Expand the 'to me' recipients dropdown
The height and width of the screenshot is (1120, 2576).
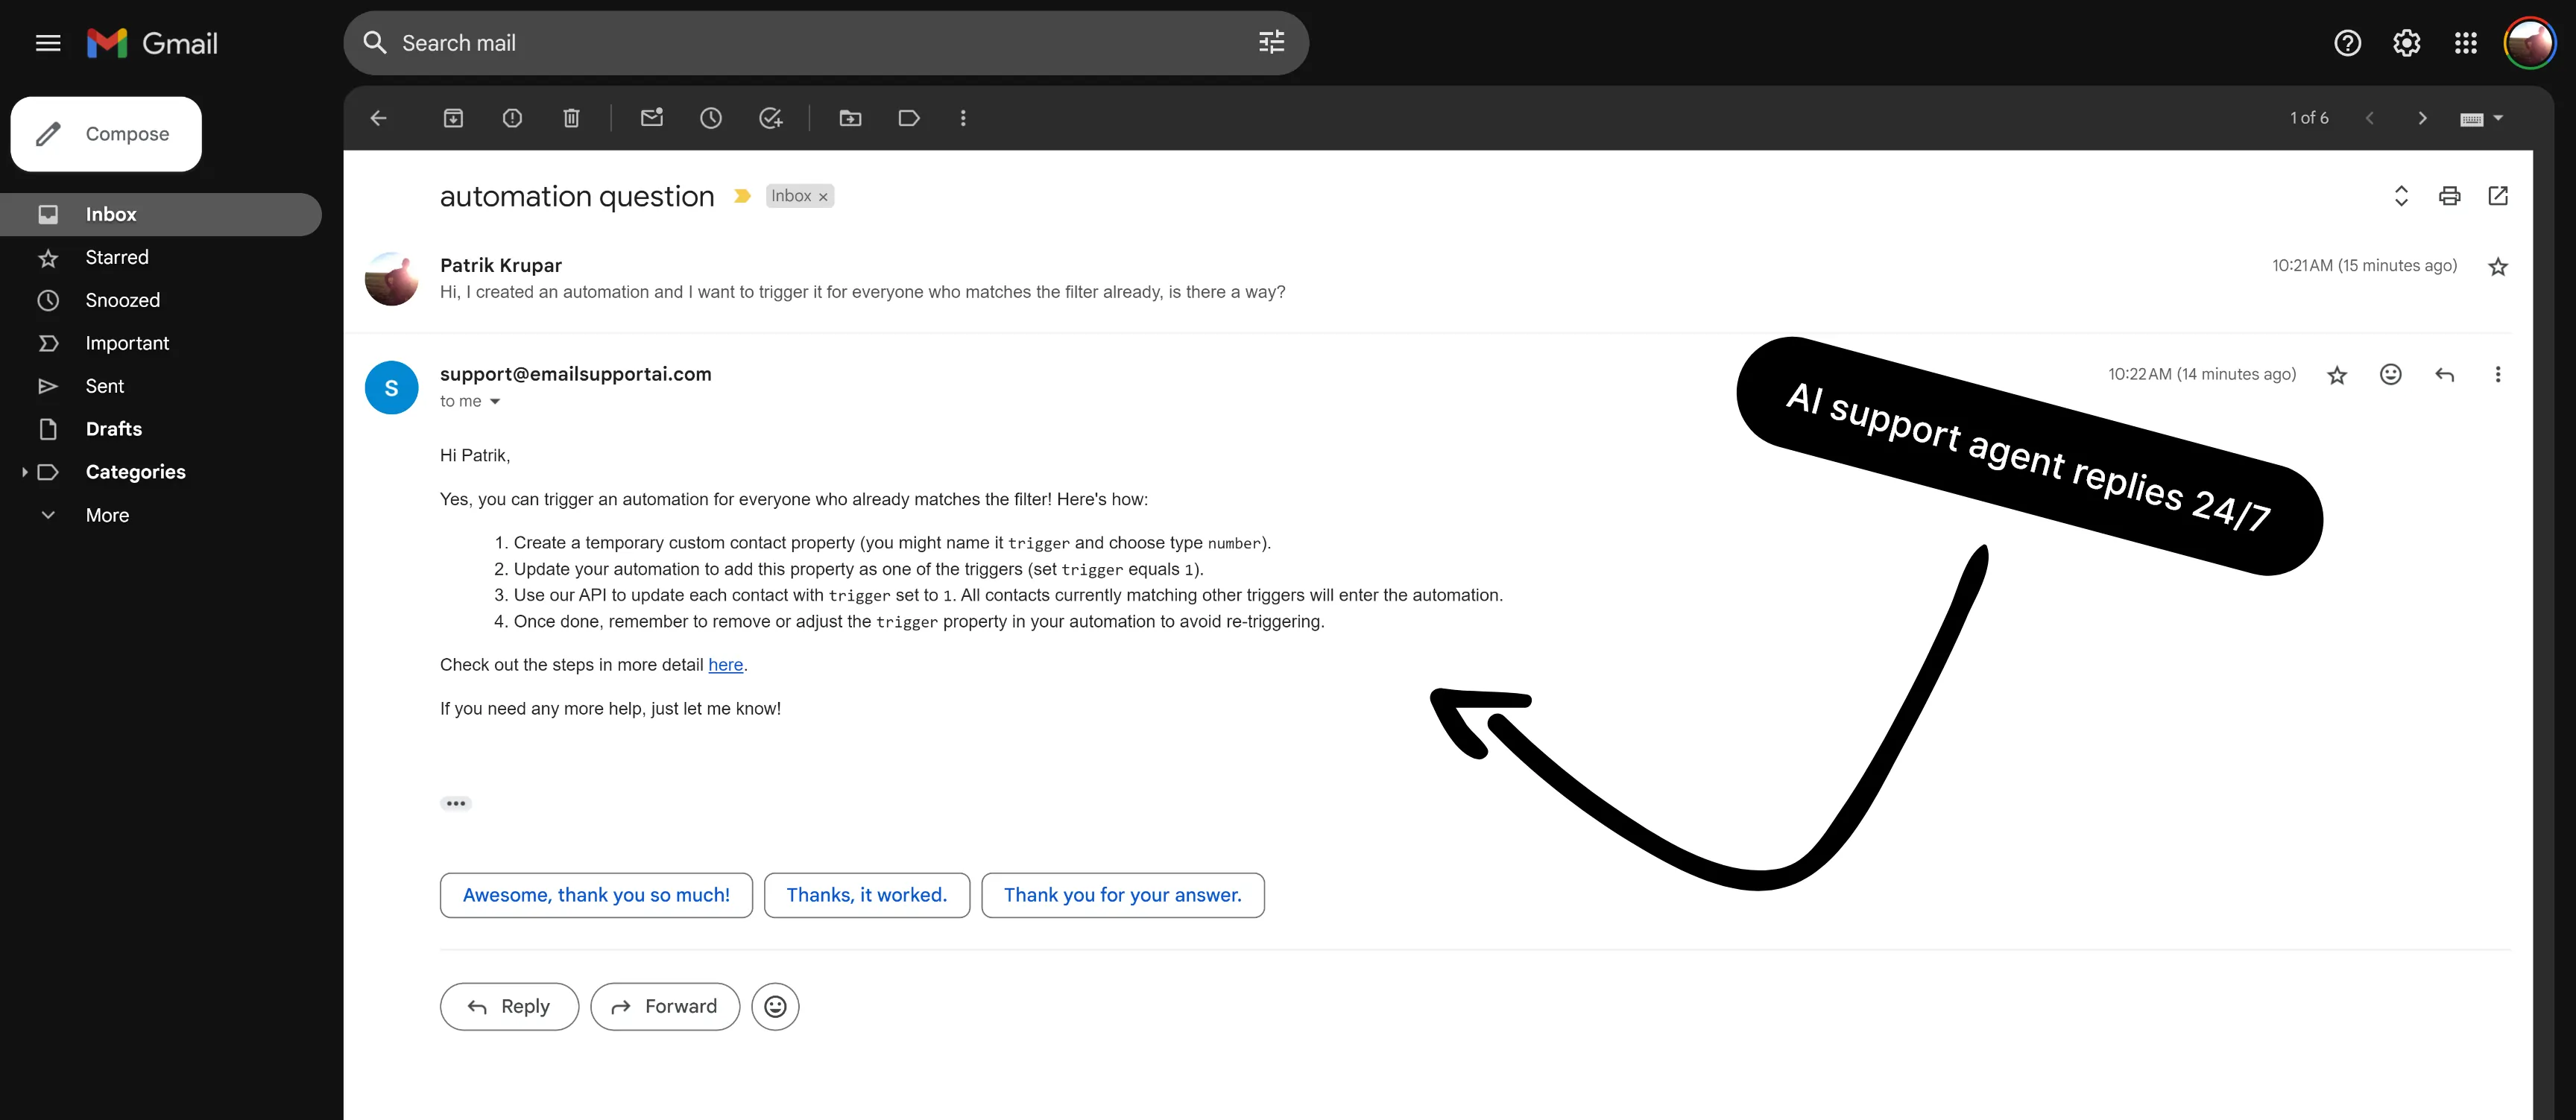[x=493, y=402]
